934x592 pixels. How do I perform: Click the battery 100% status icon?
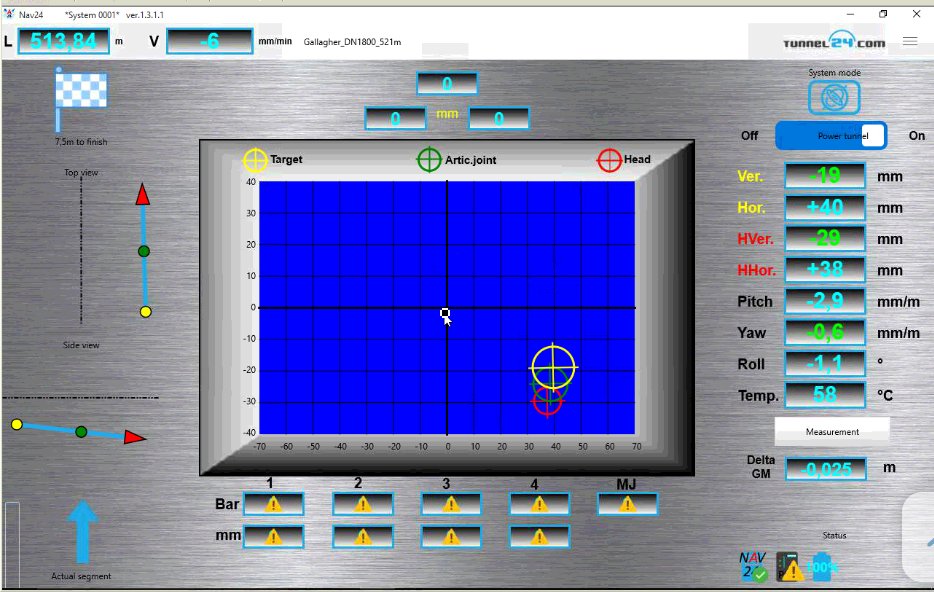click(x=822, y=567)
